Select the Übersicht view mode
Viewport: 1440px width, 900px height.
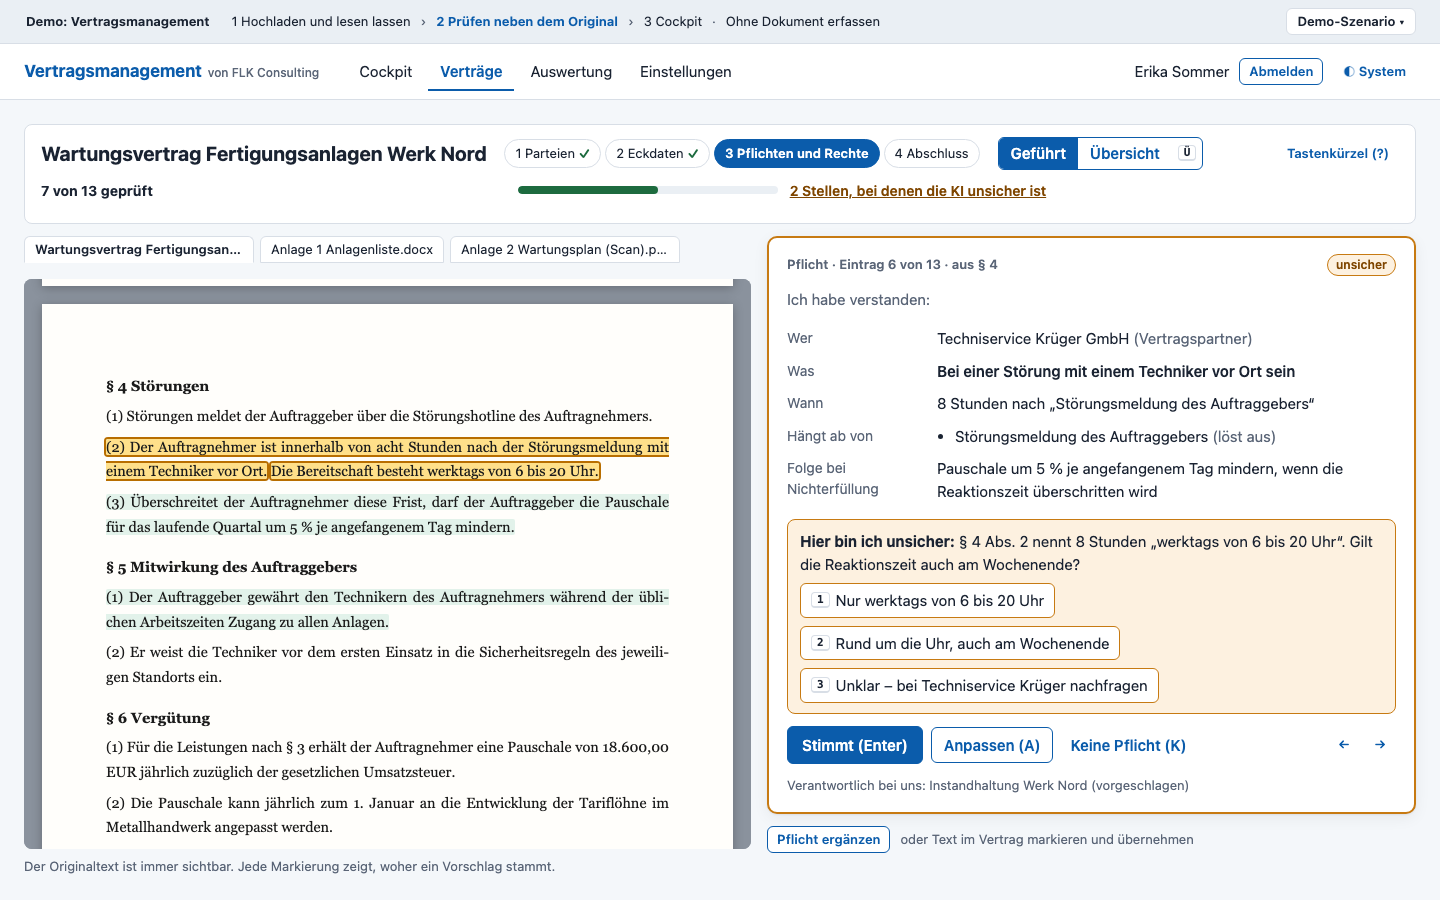[x=1140, y=154]
